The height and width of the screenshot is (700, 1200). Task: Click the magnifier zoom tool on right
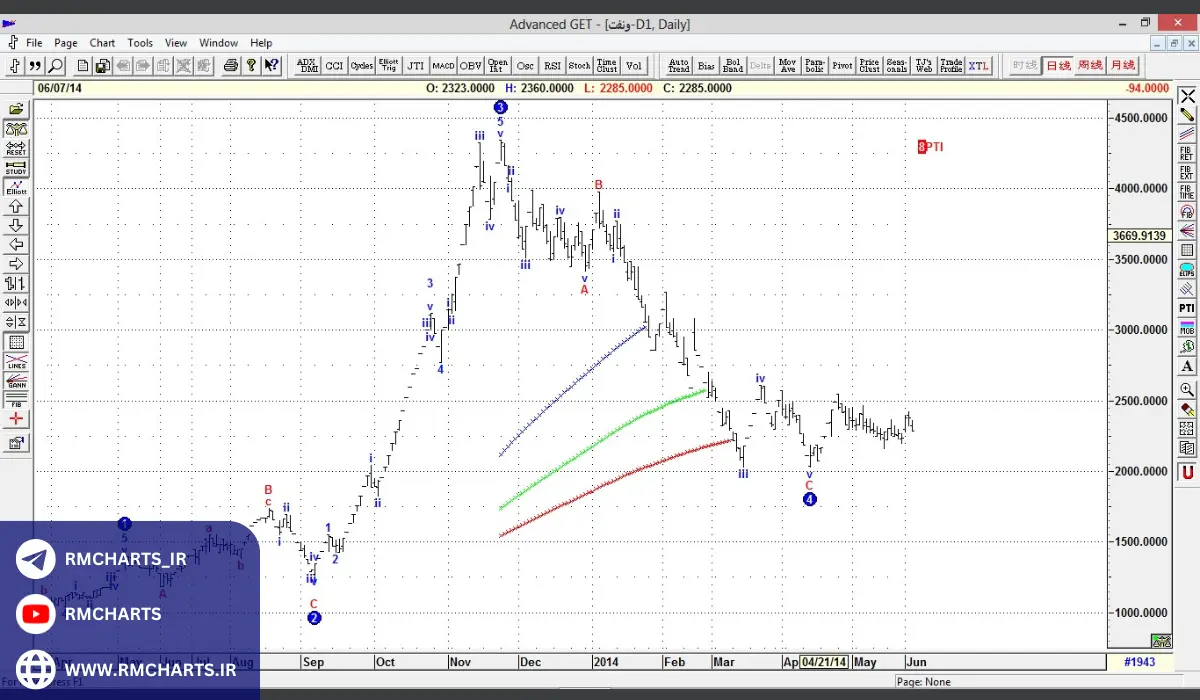[1187, 390]
